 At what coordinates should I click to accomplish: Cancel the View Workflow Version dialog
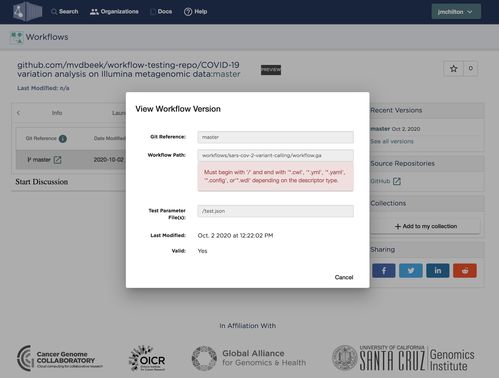(x=344, y=277)
